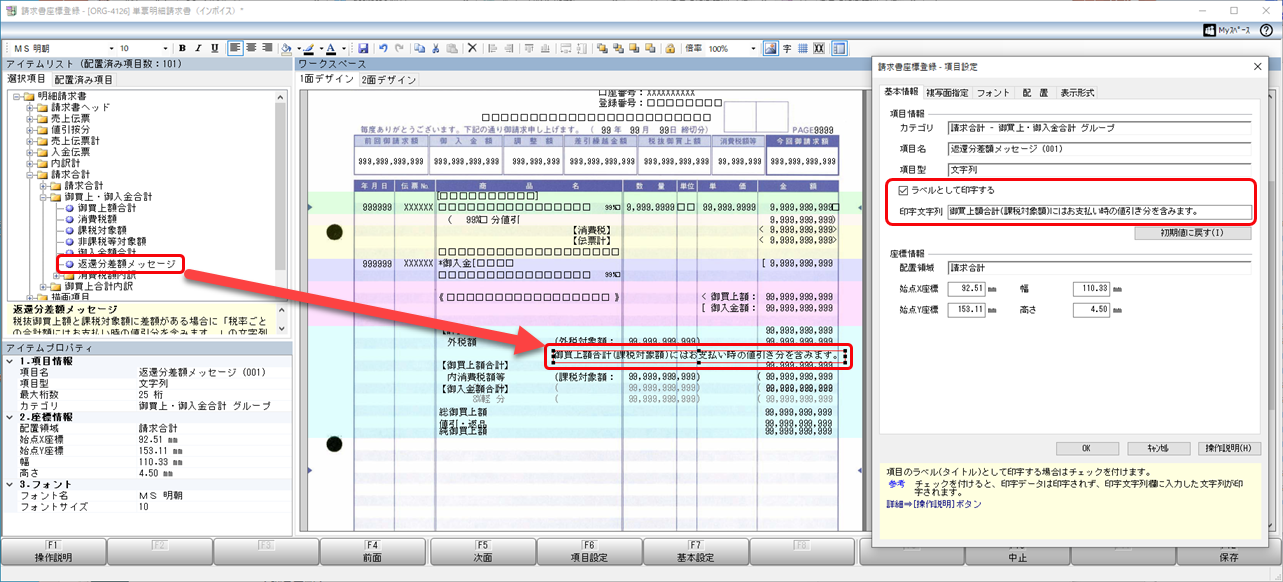Open the 配置 tab in dialog
Screen dimensions: 1283x582
[x=1035, y=92]
